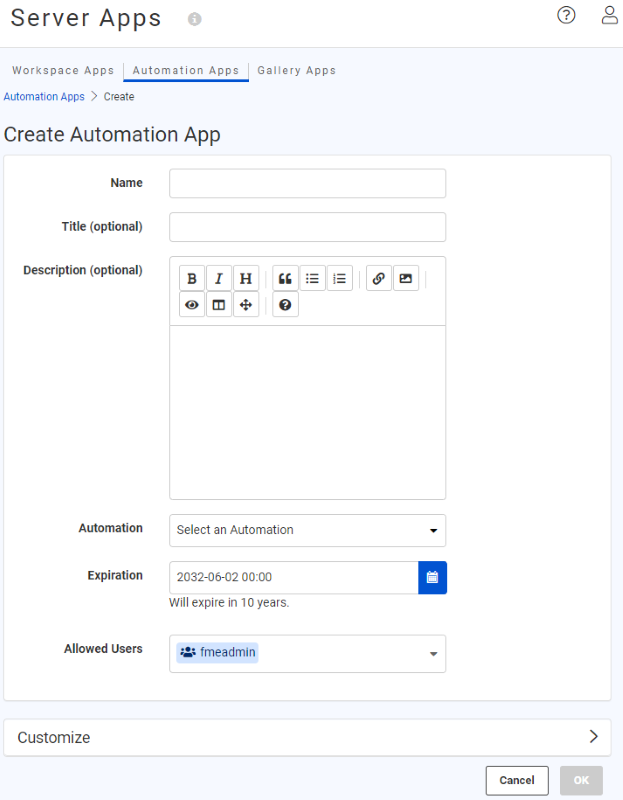Click the "Create Automation App" heading
This screenshot has width=623, height=800.
point(112,135)
